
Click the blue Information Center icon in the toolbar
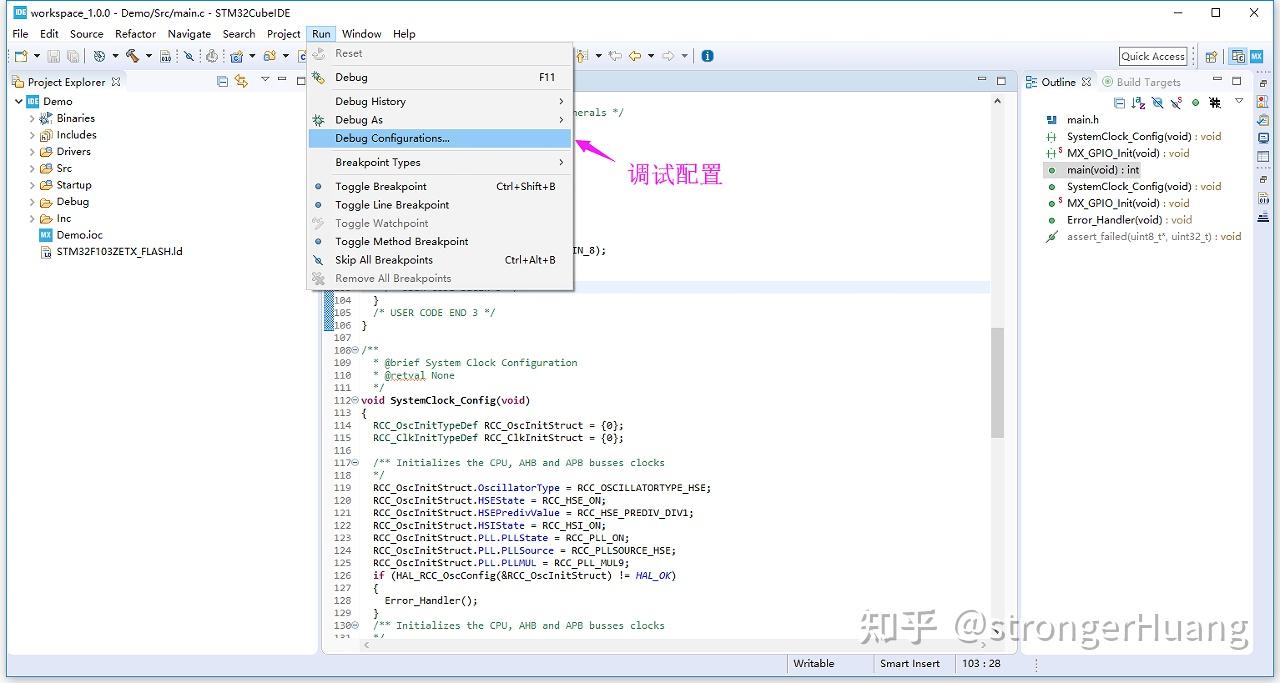coord(709,56)
